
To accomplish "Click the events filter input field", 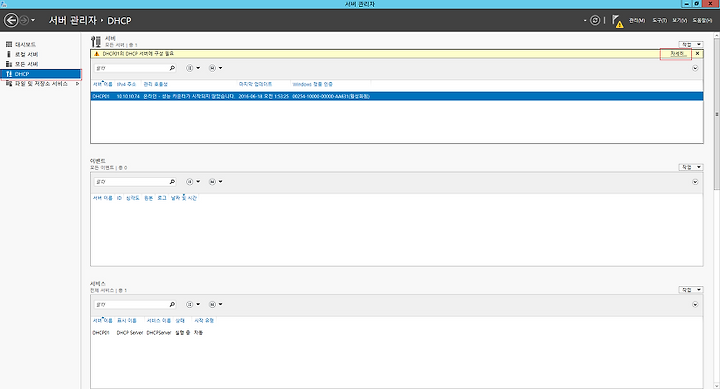I will 131,182.
